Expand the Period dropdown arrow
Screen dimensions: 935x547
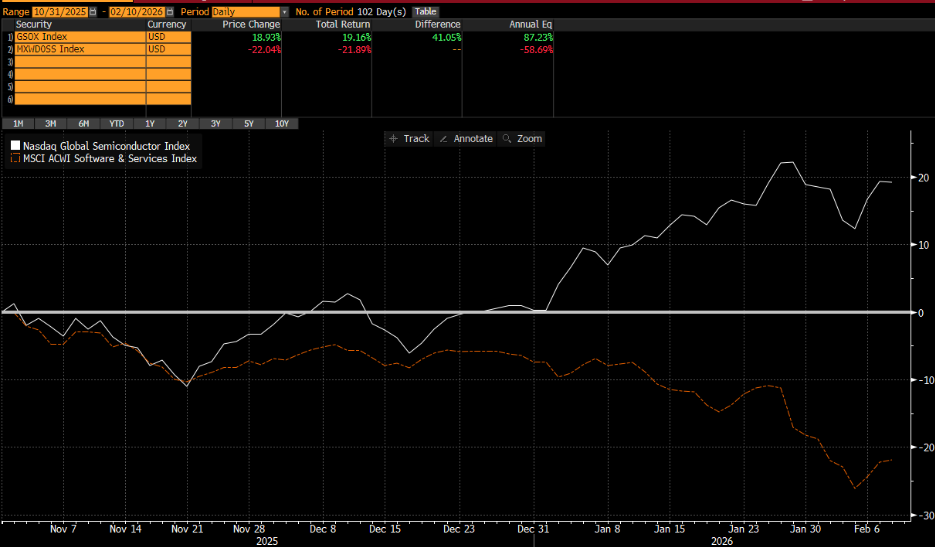[x=284, y=11]
